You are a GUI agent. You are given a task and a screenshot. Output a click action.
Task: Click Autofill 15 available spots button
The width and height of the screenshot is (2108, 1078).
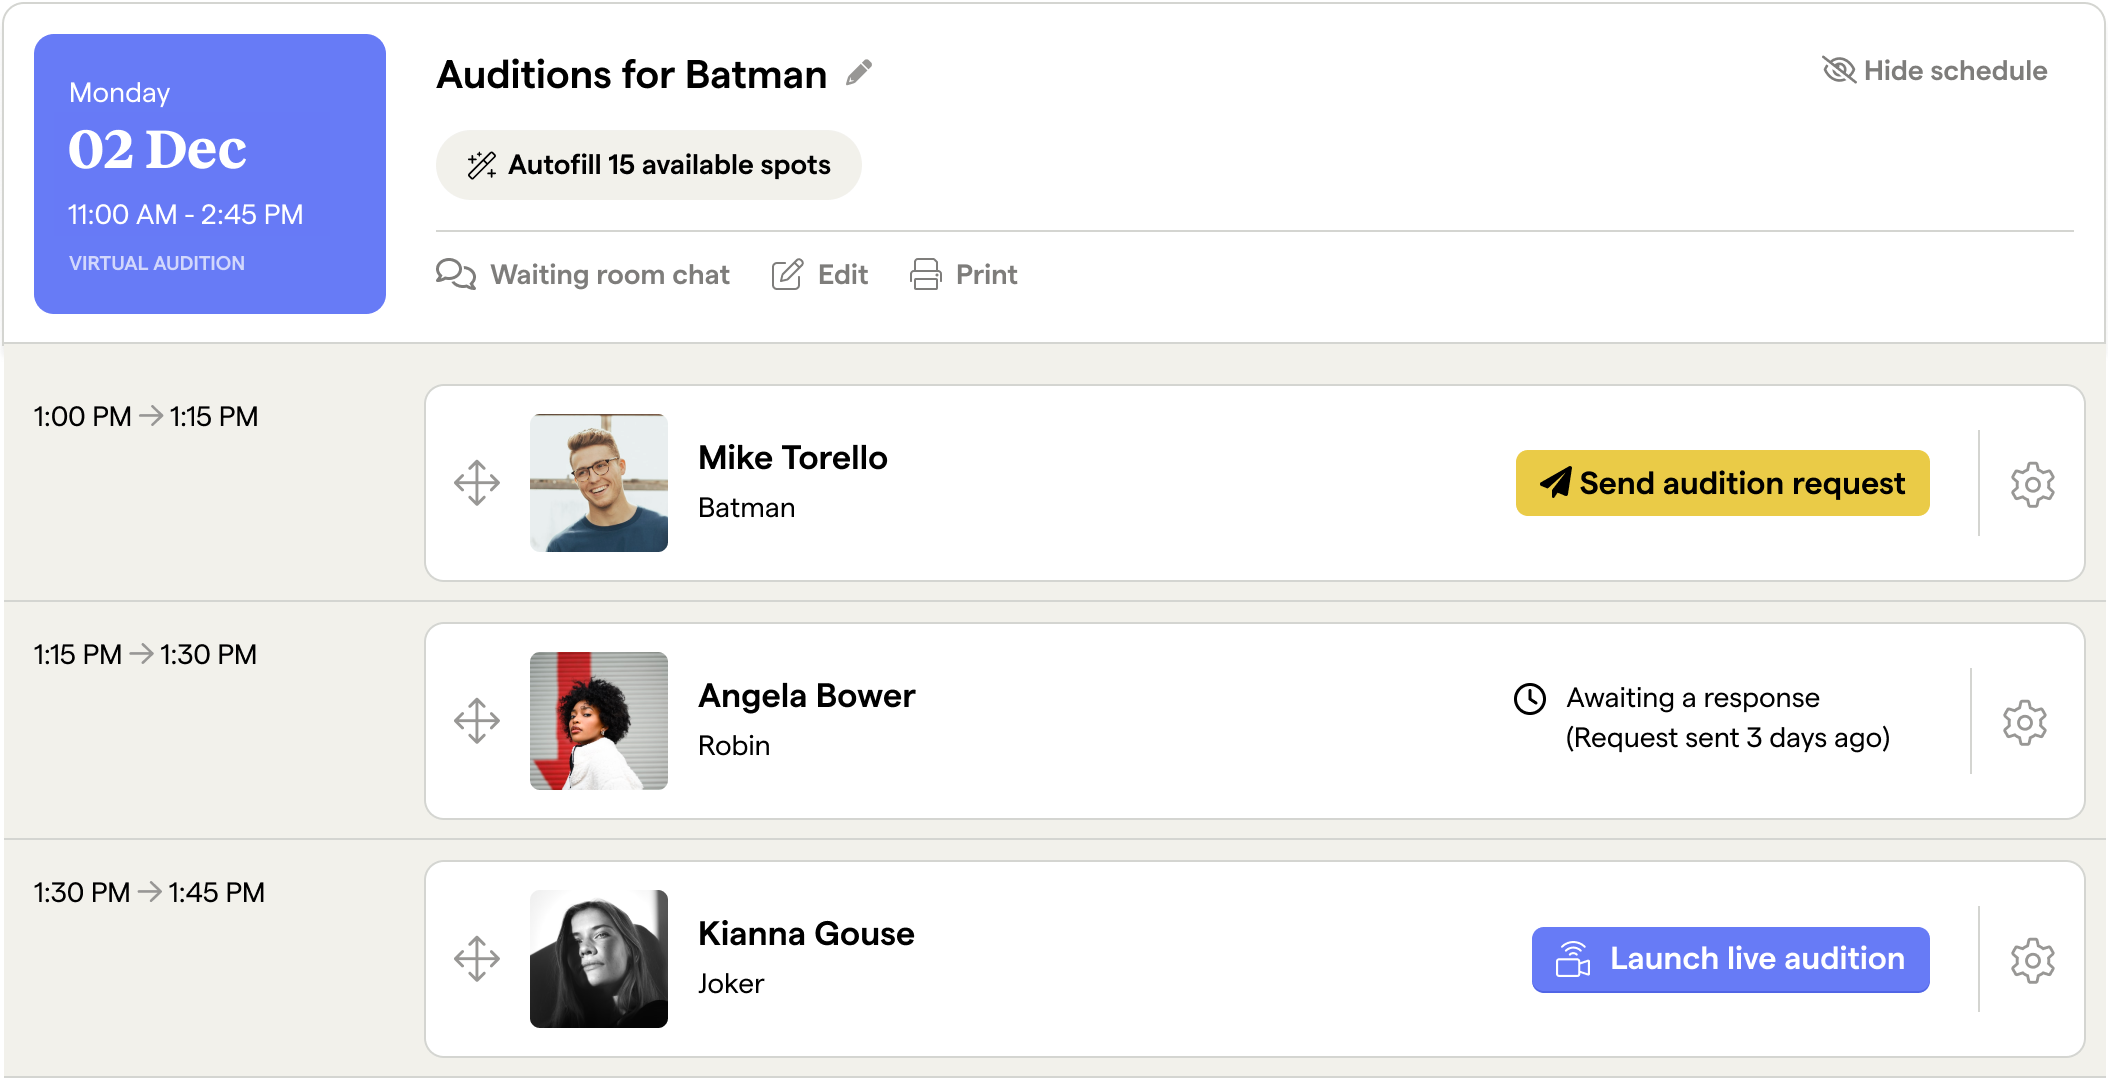(648, 165)
